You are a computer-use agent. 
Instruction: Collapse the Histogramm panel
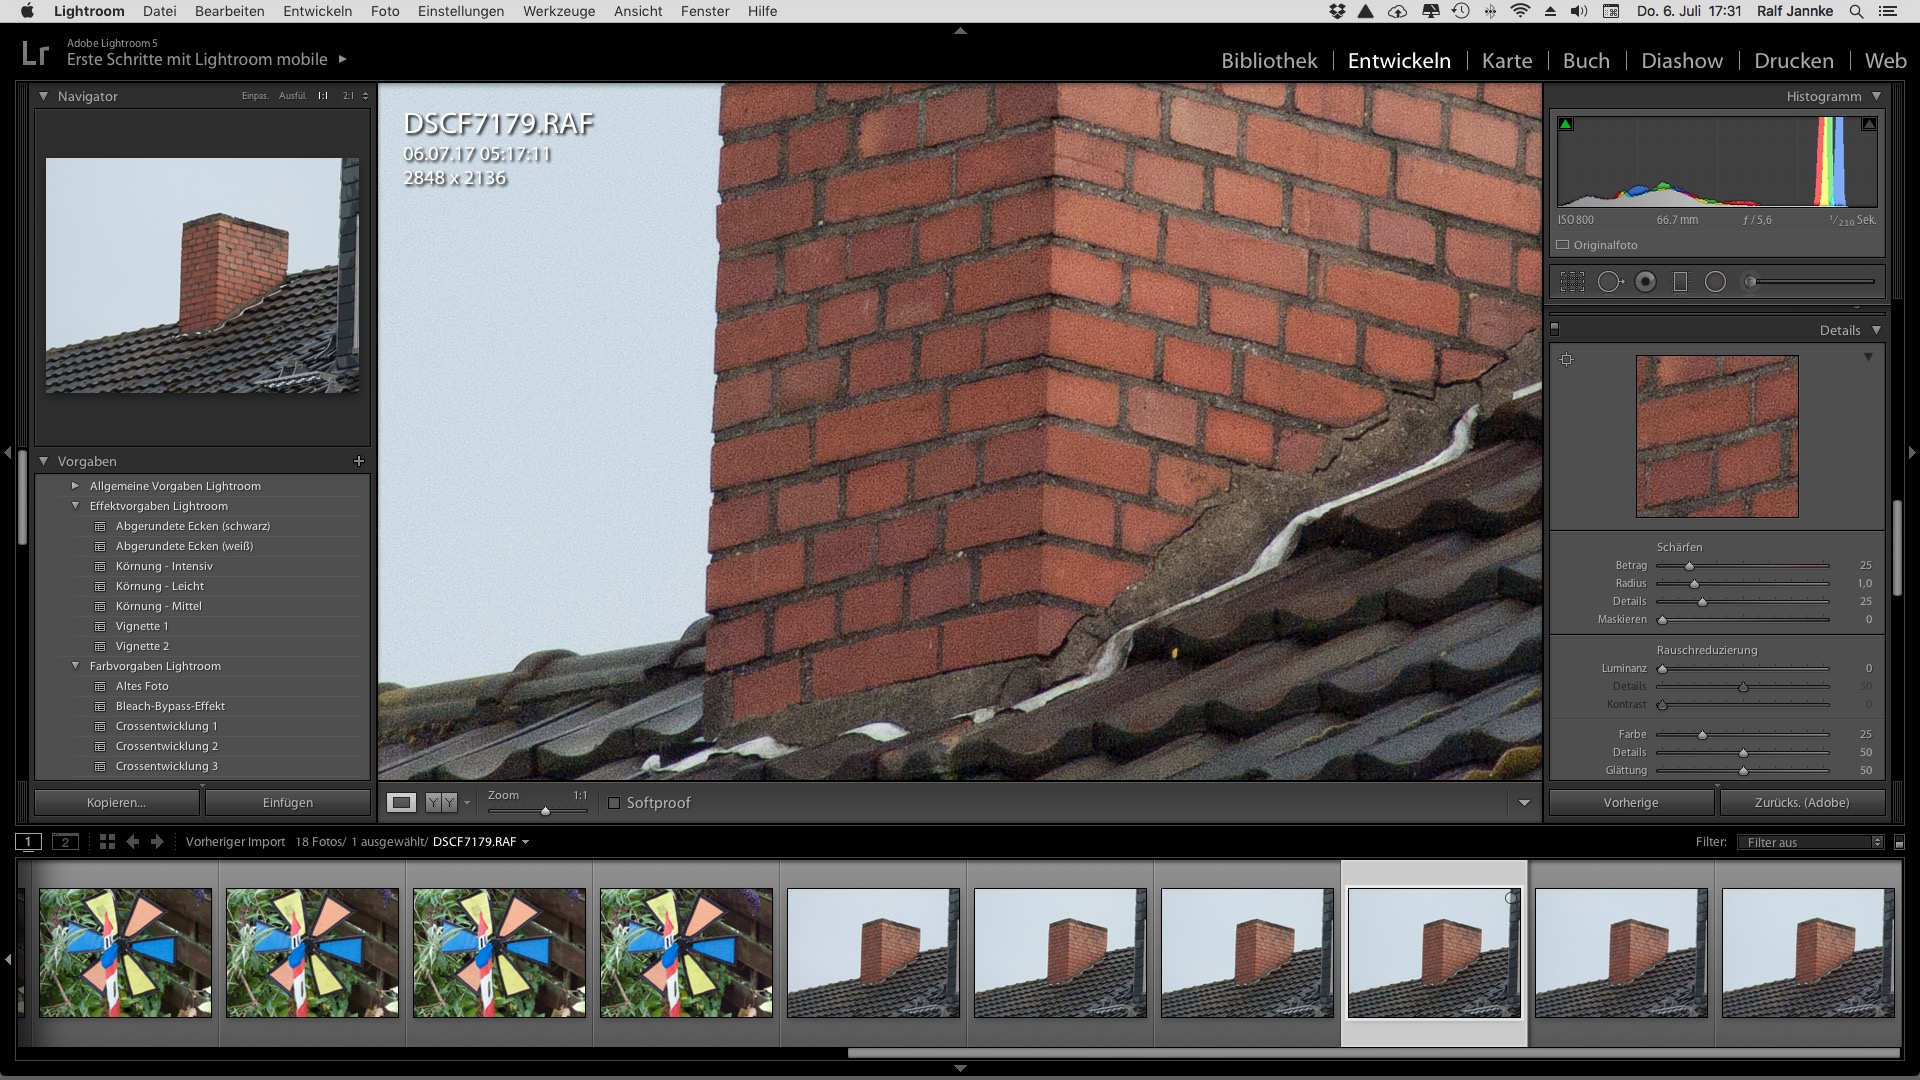click(1876, 96)
